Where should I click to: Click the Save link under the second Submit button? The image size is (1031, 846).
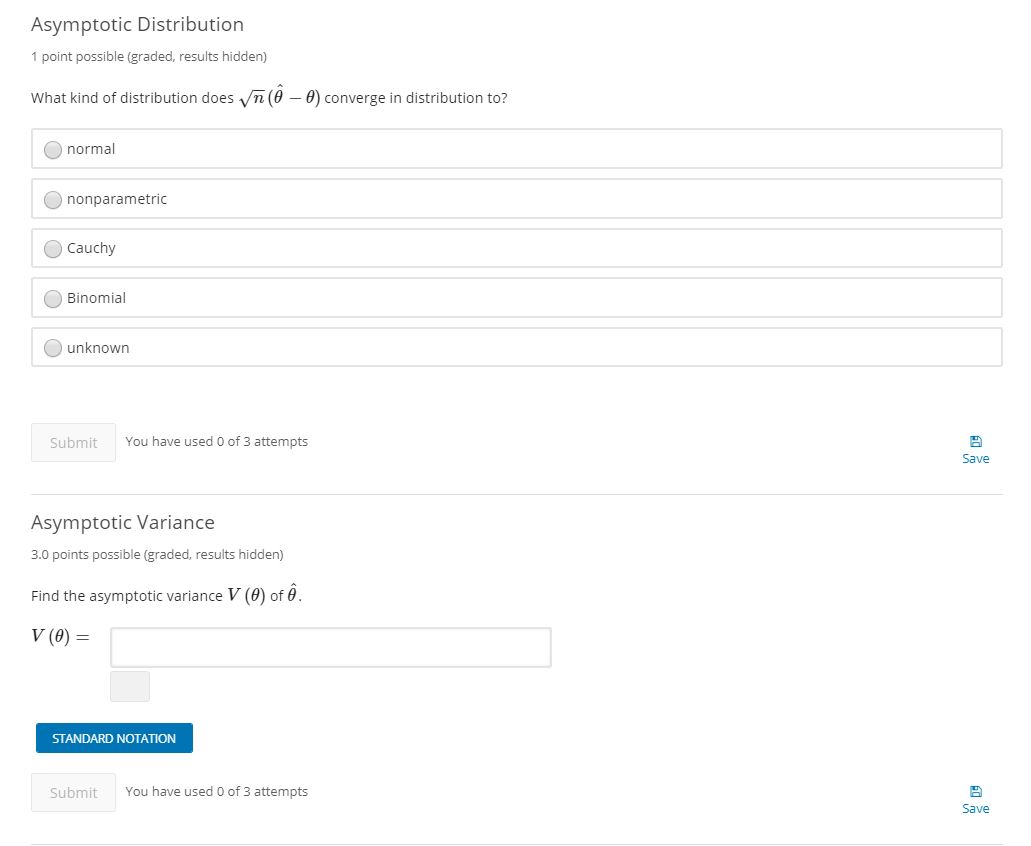(975, 808)
